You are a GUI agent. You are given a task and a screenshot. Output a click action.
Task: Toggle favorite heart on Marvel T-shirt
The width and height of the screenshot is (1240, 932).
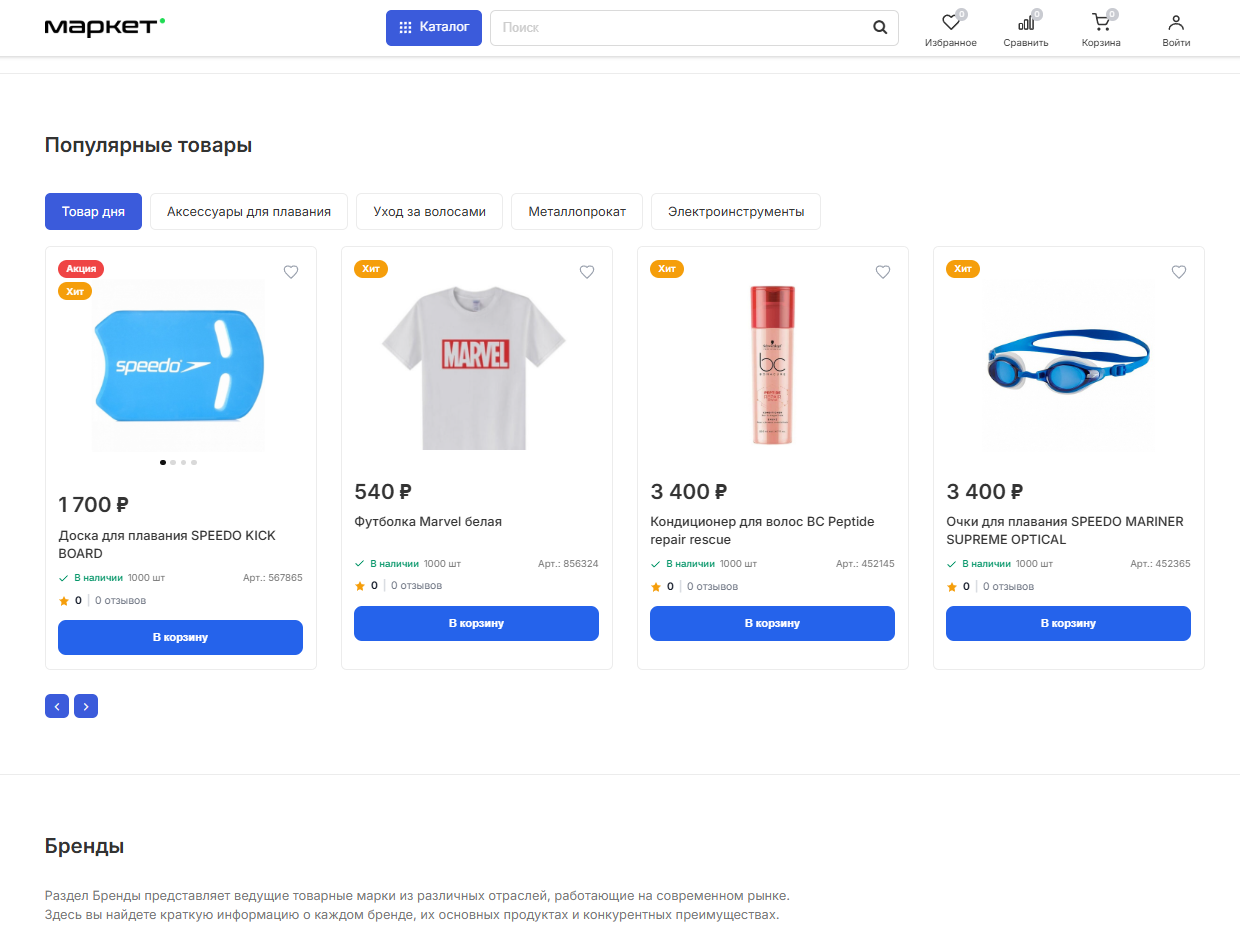point(587,272)
